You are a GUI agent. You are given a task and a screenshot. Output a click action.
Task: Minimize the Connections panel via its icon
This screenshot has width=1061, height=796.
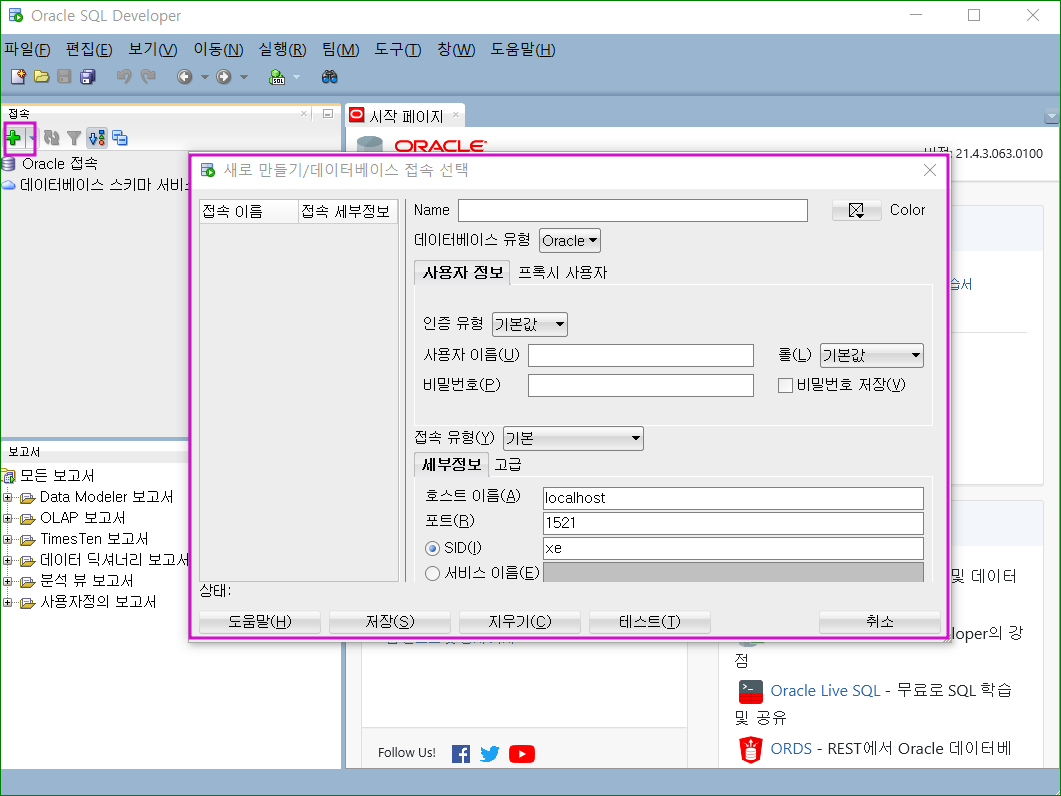tap(328, 114)
